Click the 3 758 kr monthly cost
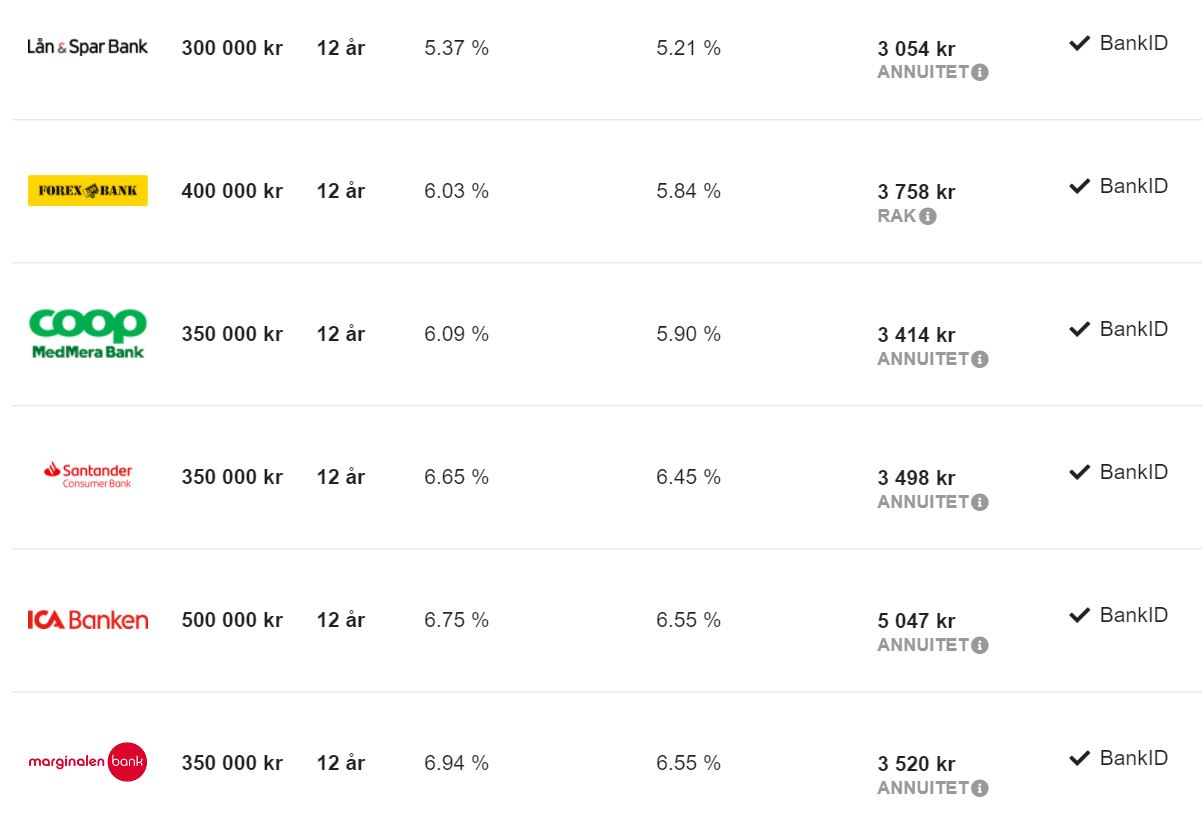 click(x=916, y=192)
